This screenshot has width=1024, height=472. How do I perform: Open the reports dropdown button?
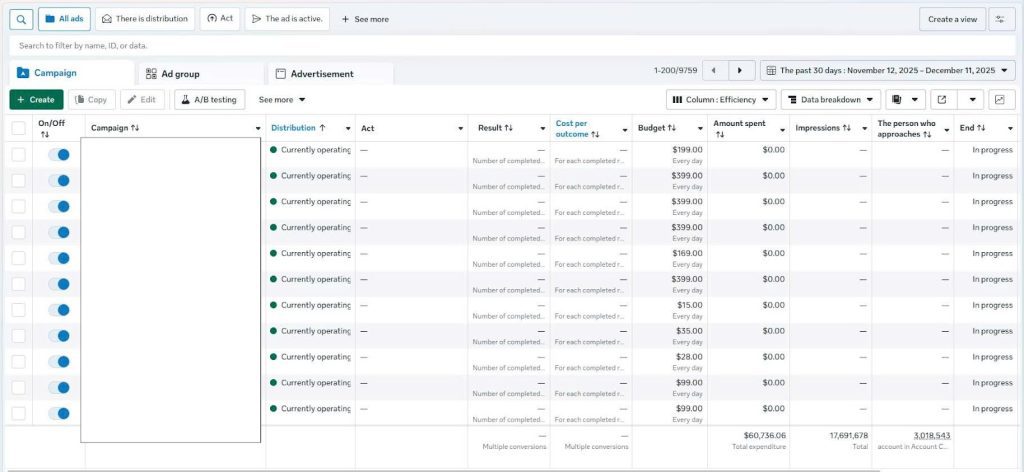[905, 100]
